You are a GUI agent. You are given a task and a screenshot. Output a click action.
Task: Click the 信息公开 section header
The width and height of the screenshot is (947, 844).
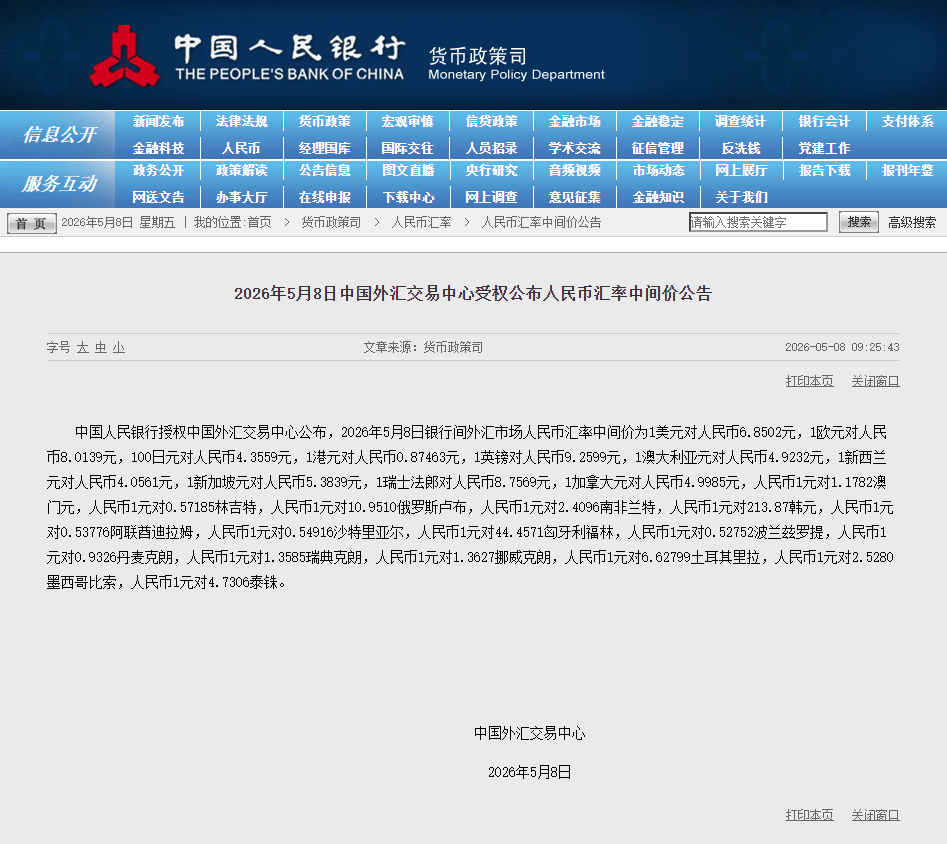click(x=59, y=134)
